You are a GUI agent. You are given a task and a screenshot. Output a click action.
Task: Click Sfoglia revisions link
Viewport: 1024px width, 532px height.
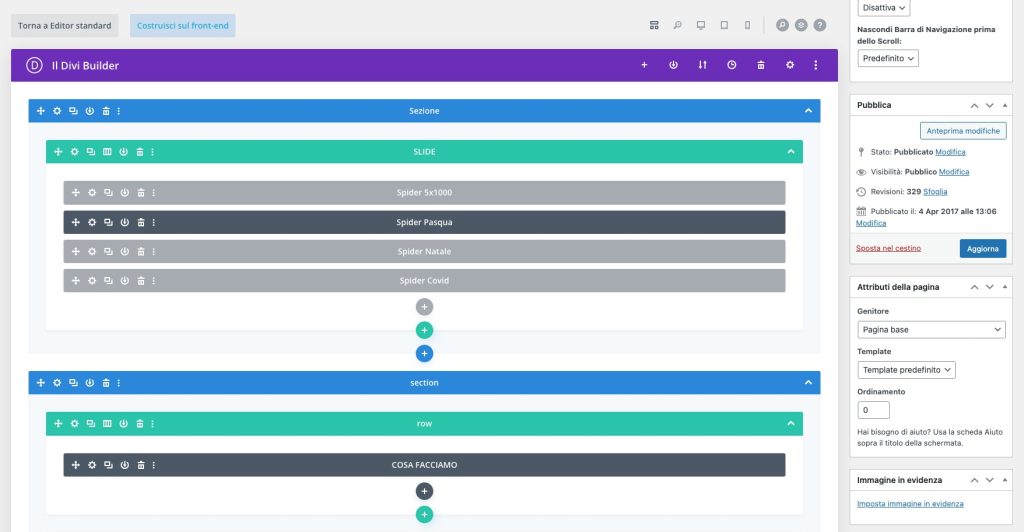tap(935, 192)
